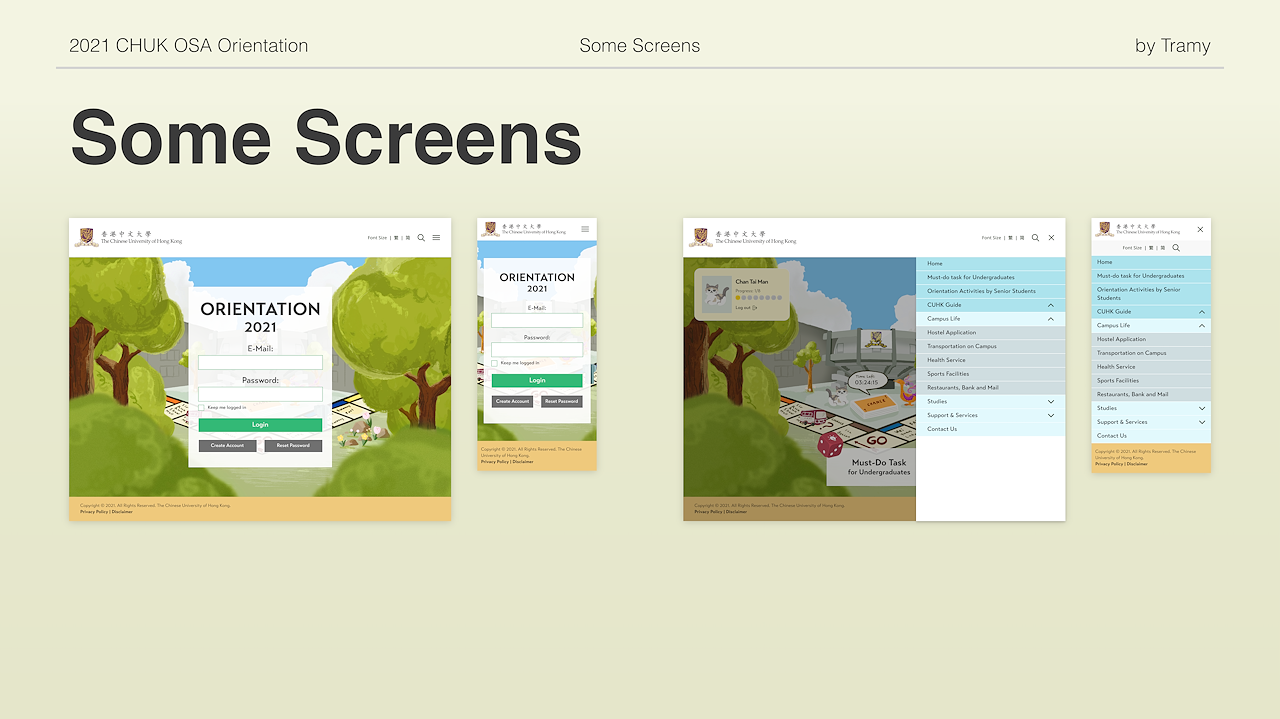
Task: Open Hostel Application in desktop menu
Action: click(x=990, y=332)
